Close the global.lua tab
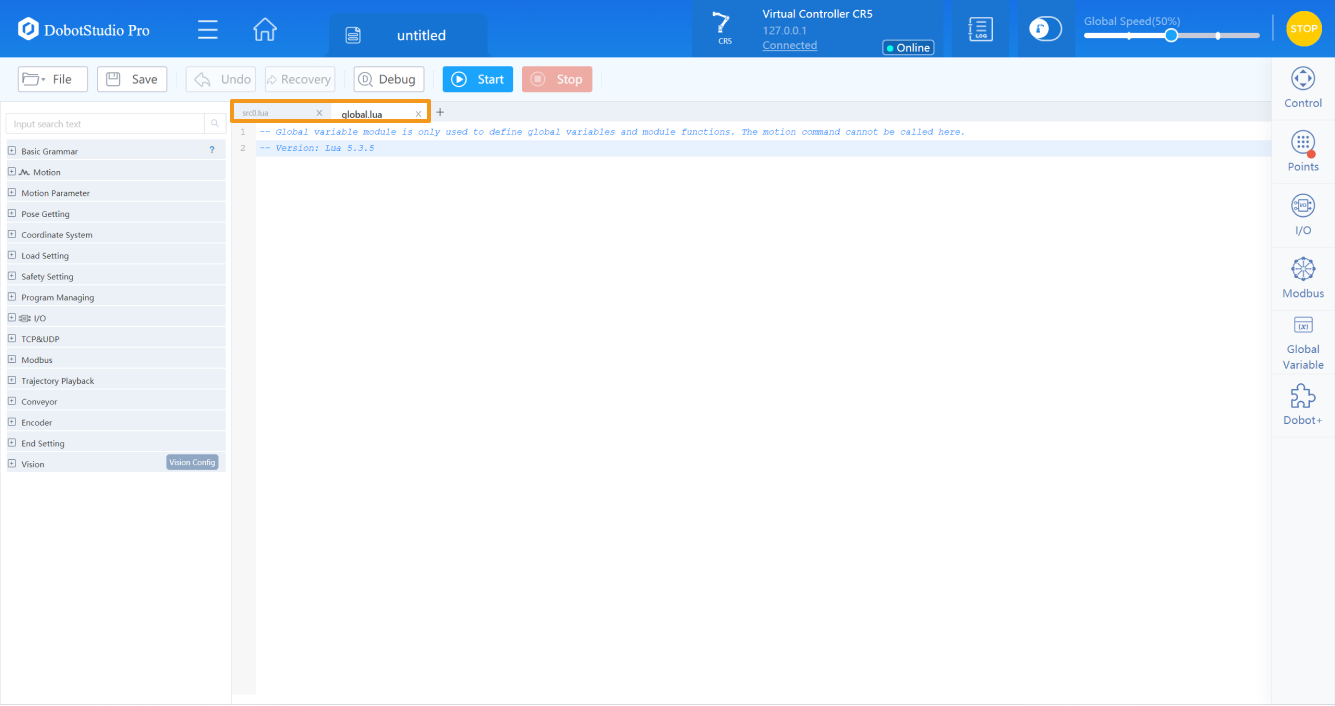This screenshot has width=1335, height=706. coord(418,114)
